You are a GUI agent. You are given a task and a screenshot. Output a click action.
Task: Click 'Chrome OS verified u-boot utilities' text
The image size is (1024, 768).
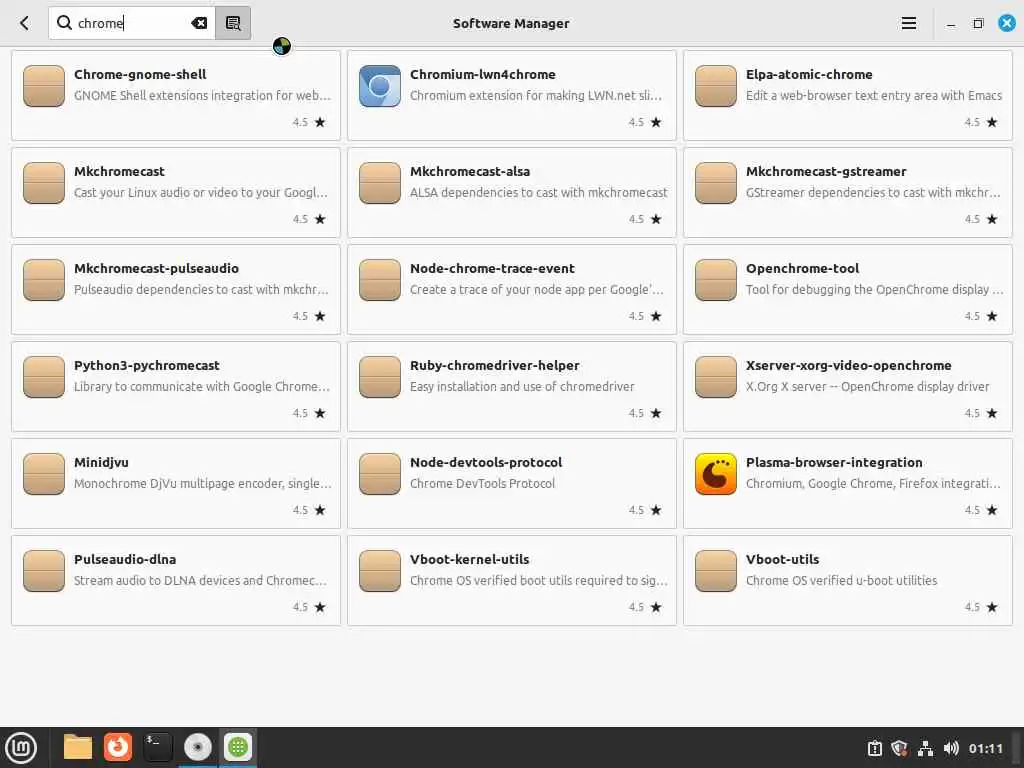[841, 581]
